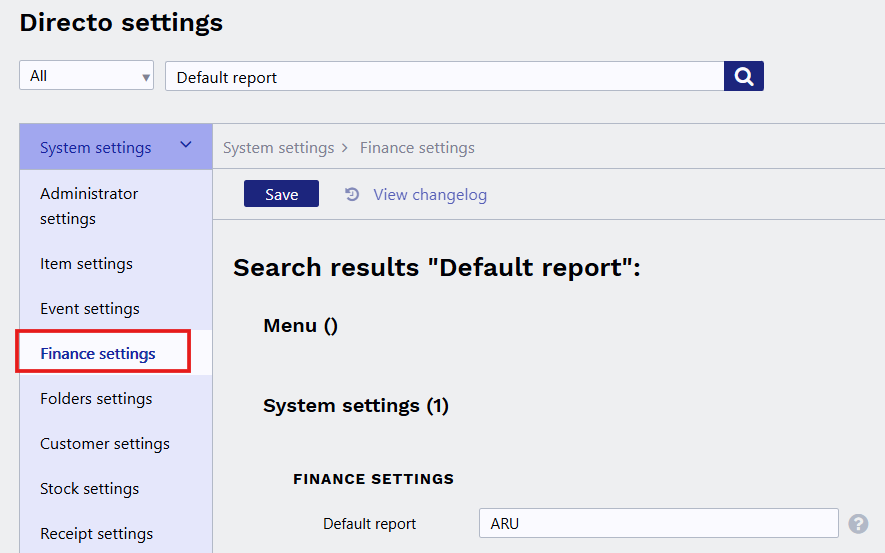Open the View changelog link
The width and height of the screenshot is (885, 553).
[430, 194]
